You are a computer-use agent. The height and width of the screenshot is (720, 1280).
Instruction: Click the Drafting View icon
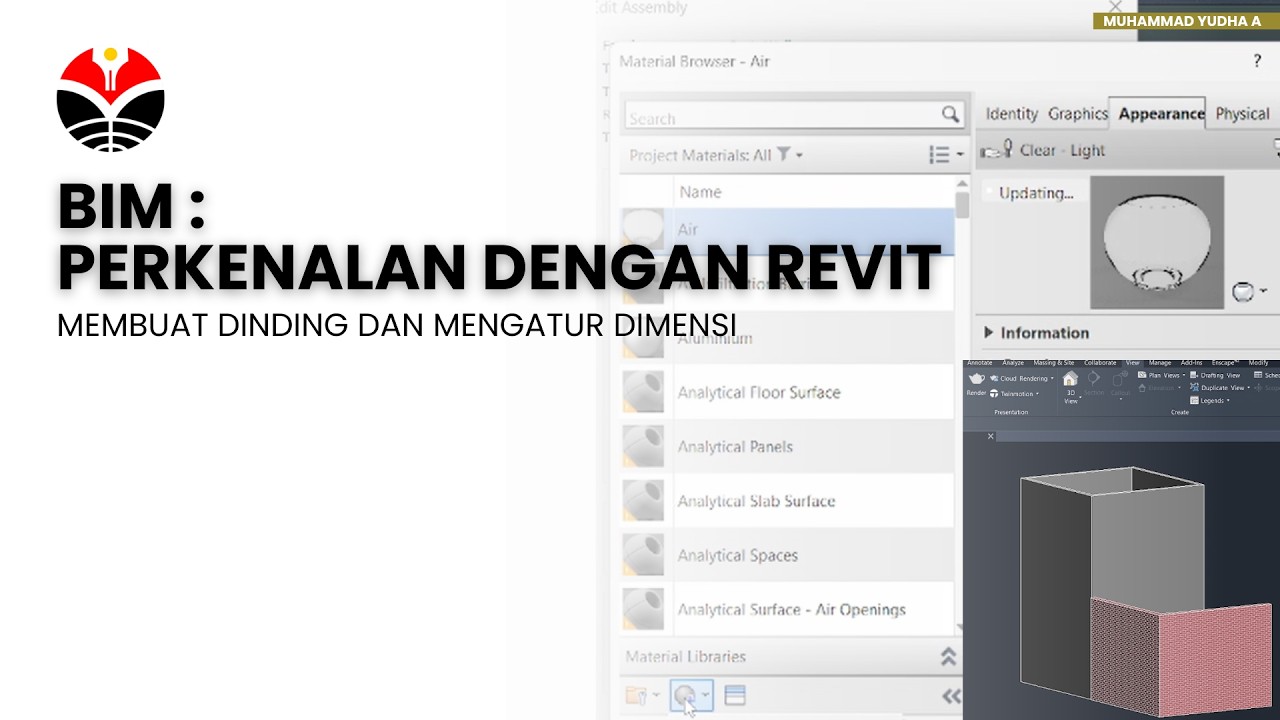click(1194, 375)
